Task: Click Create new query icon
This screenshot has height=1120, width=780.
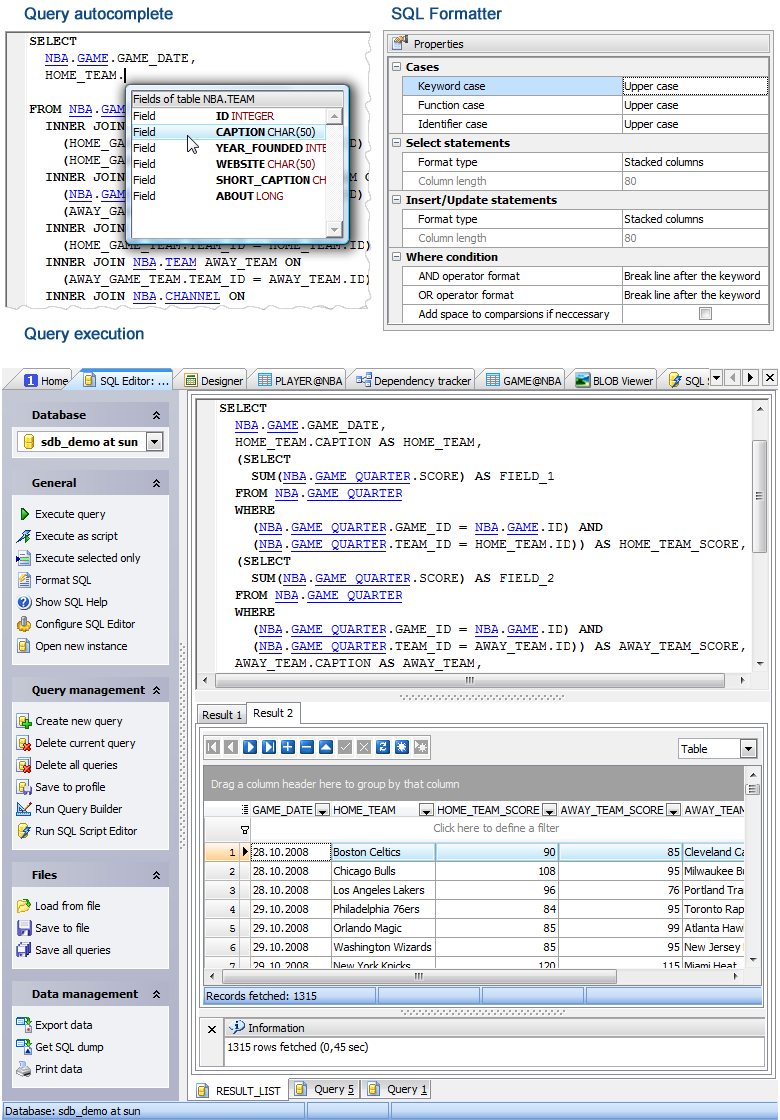Action: [24, 721]
